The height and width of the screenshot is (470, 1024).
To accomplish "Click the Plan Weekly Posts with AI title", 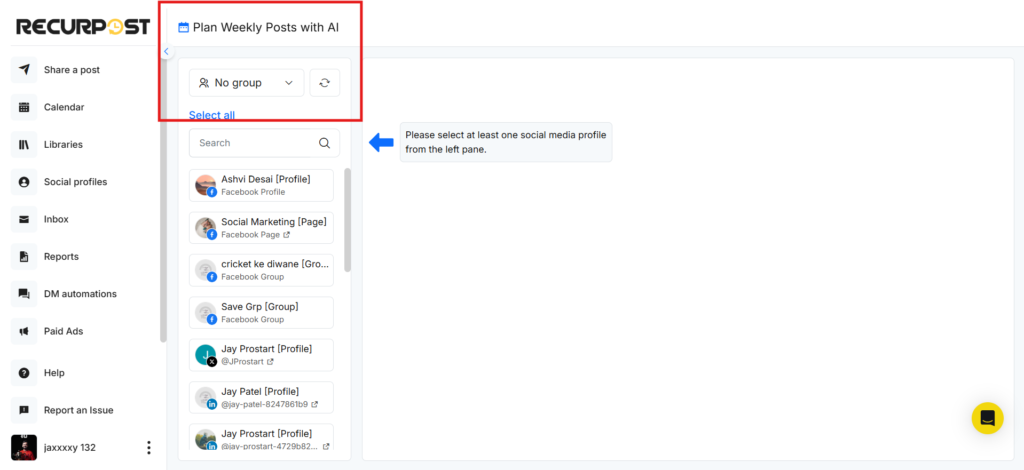I will pos(266,27).
